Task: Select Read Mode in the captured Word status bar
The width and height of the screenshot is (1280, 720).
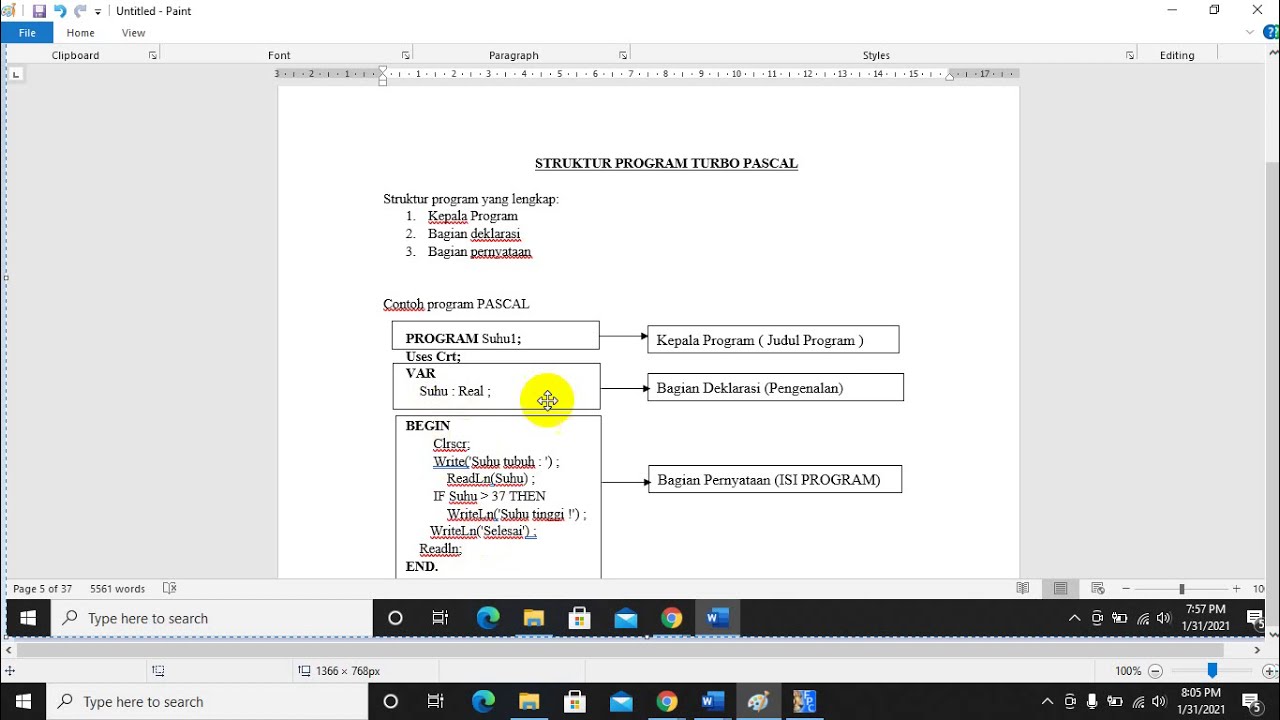Action: pos(1022,589)
